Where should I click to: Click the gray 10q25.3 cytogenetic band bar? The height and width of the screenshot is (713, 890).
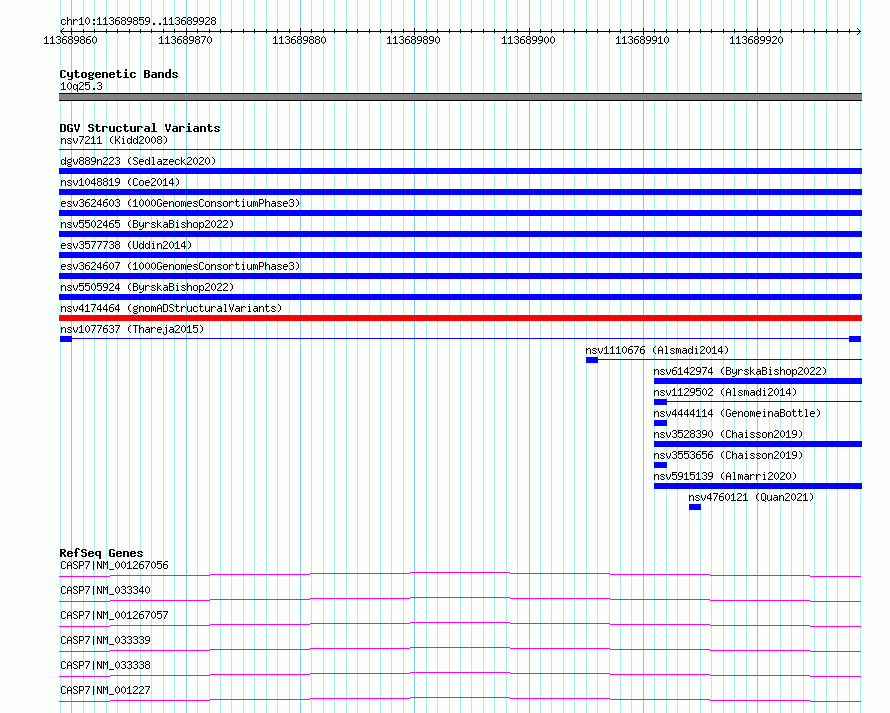tap(460, 97)
